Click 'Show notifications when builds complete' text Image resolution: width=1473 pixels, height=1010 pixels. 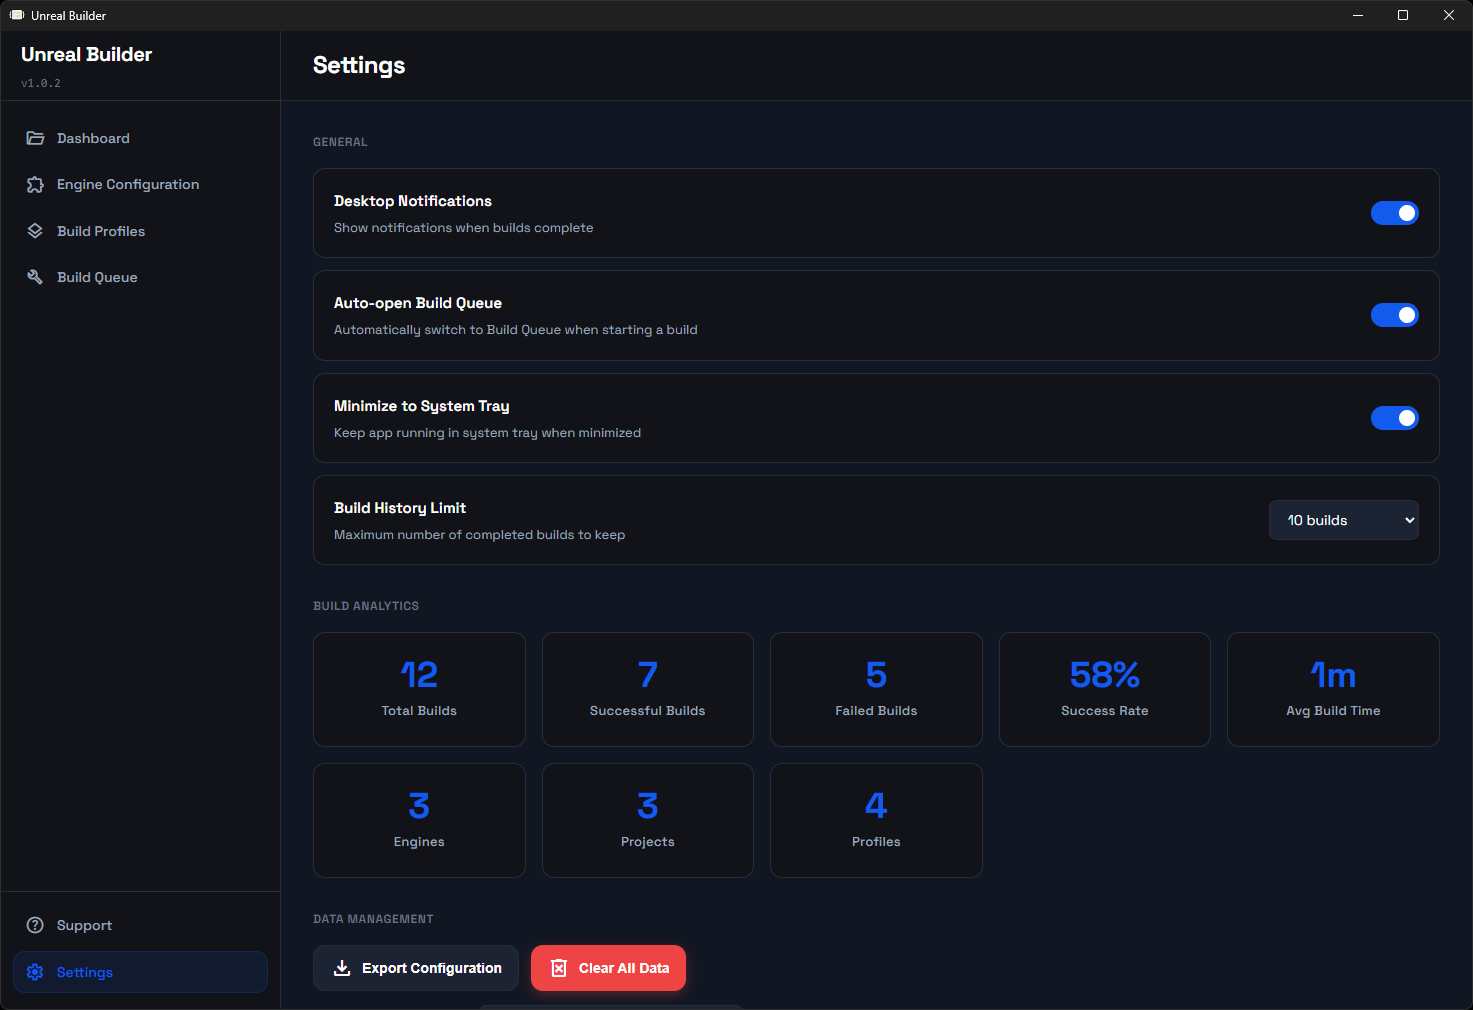(464, 228)
